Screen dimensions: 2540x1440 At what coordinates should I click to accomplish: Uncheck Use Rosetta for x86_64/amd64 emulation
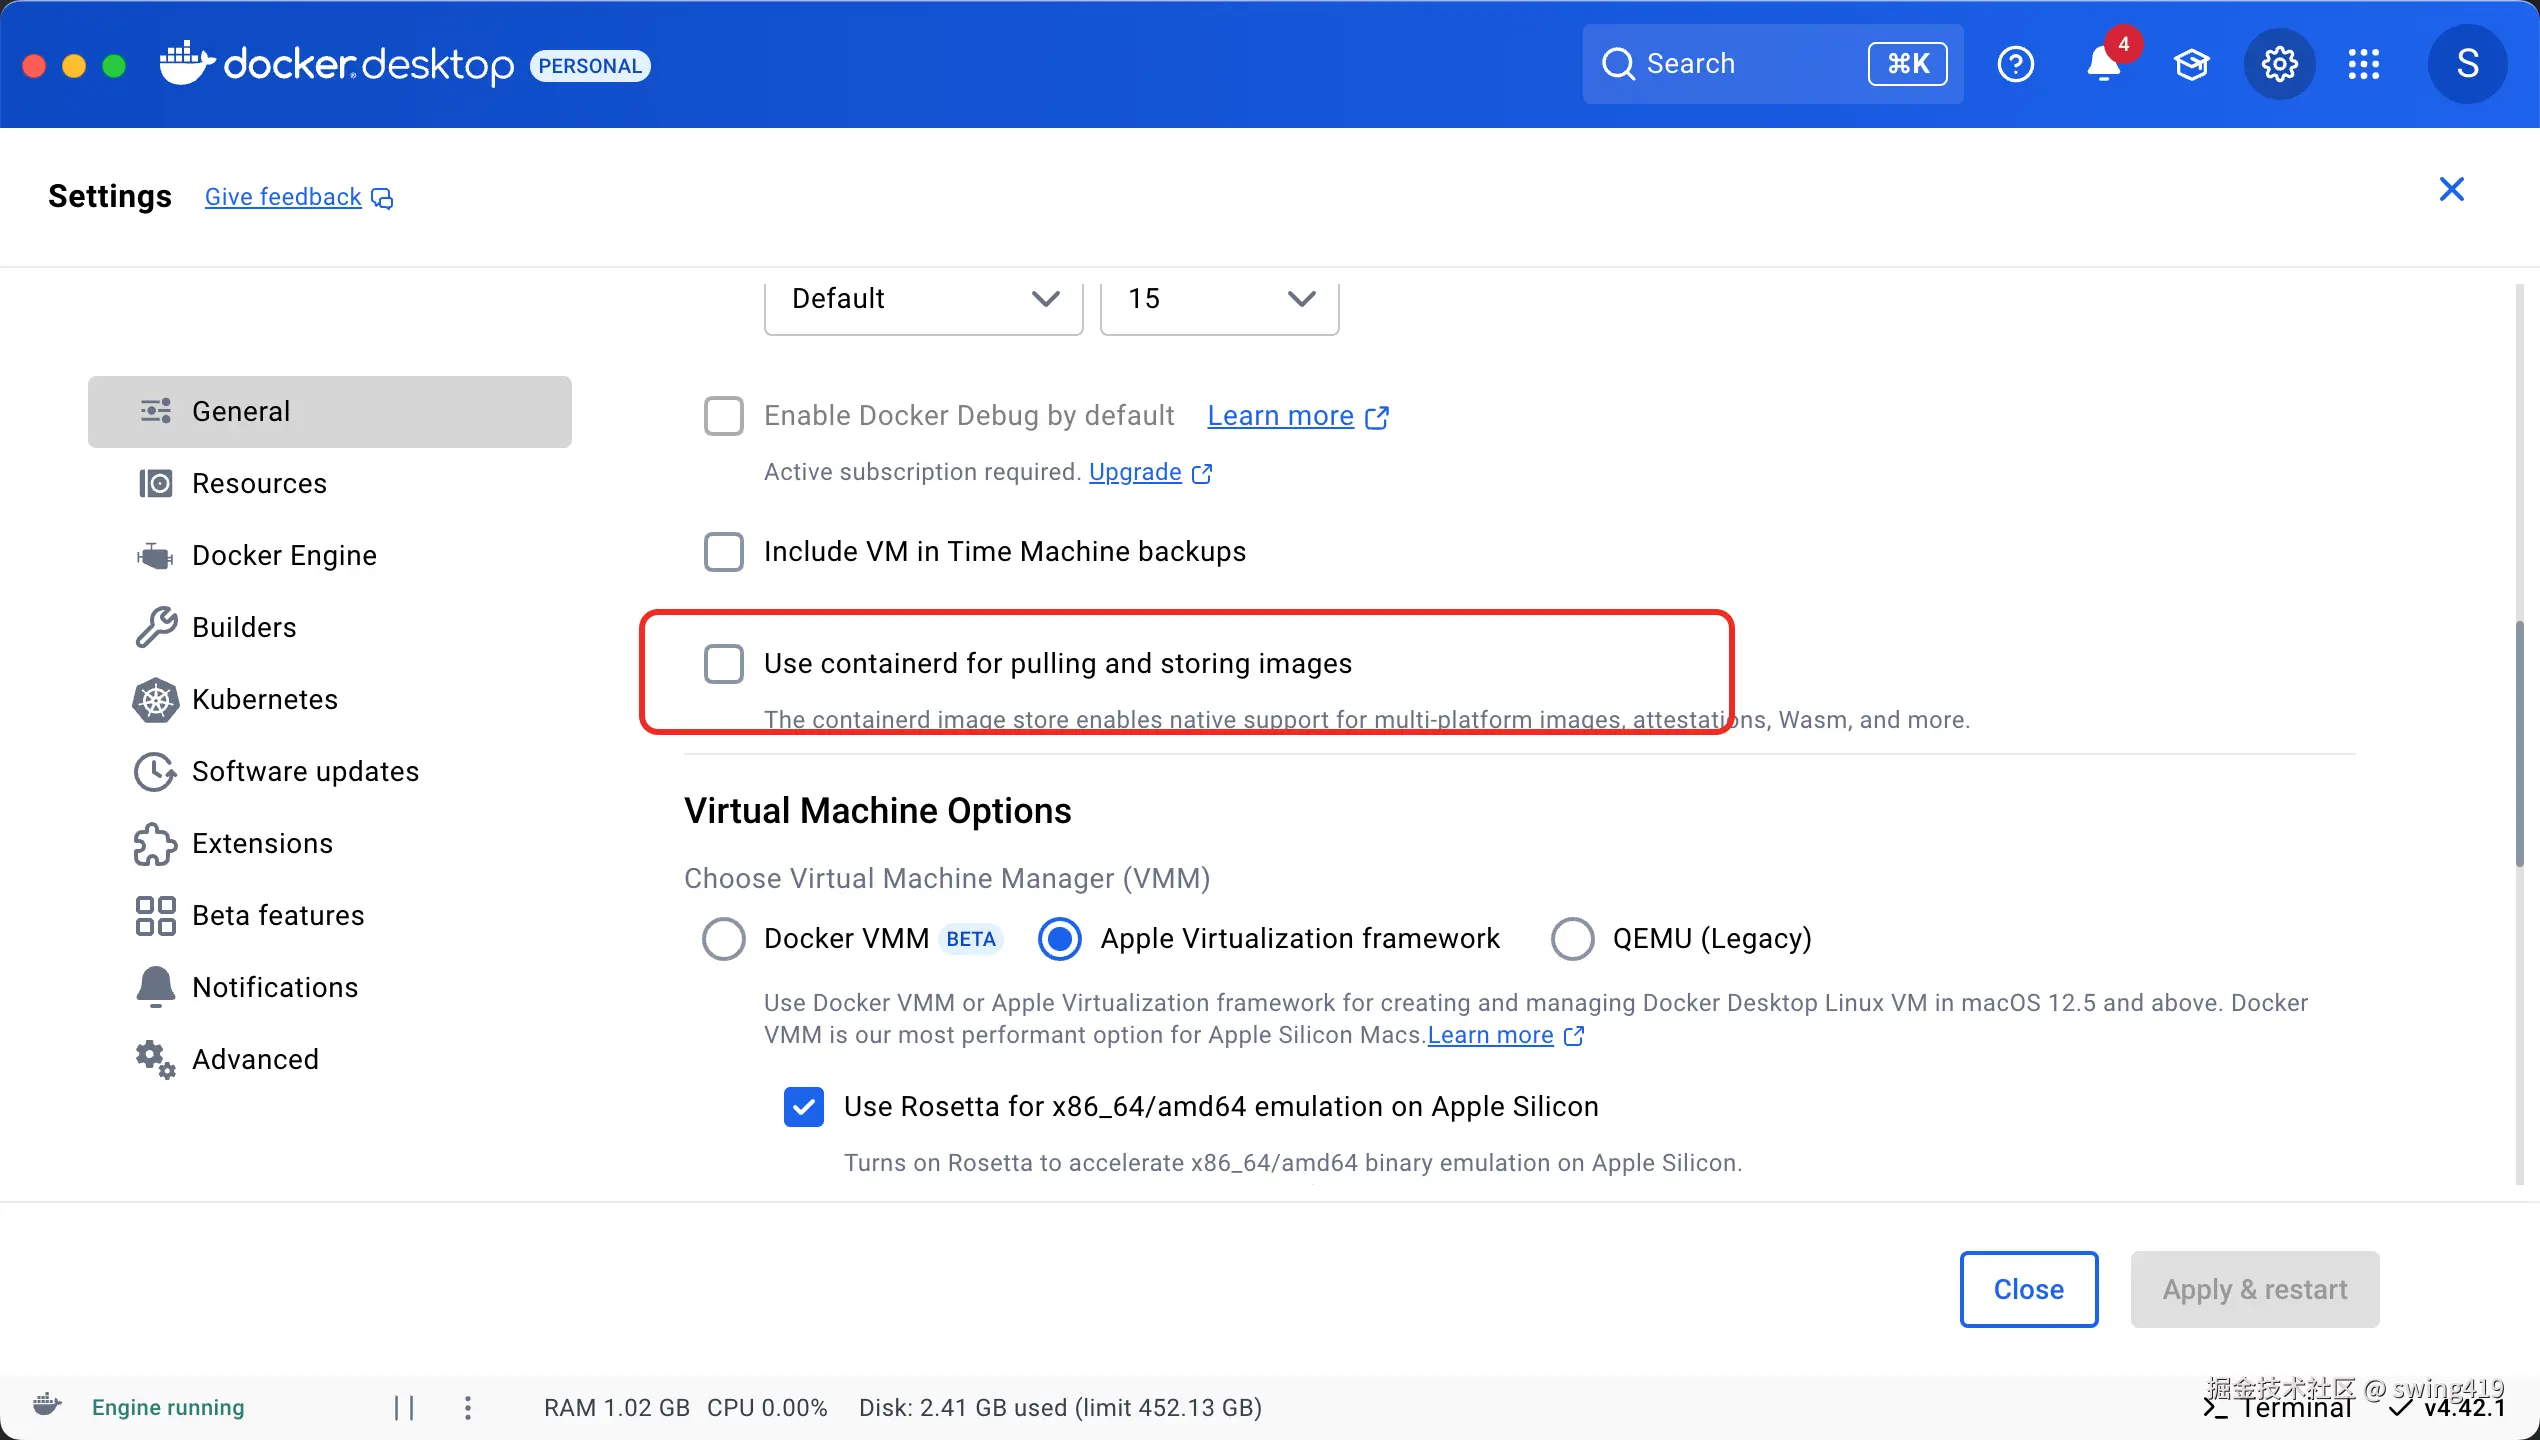[x=804, y=1107]
